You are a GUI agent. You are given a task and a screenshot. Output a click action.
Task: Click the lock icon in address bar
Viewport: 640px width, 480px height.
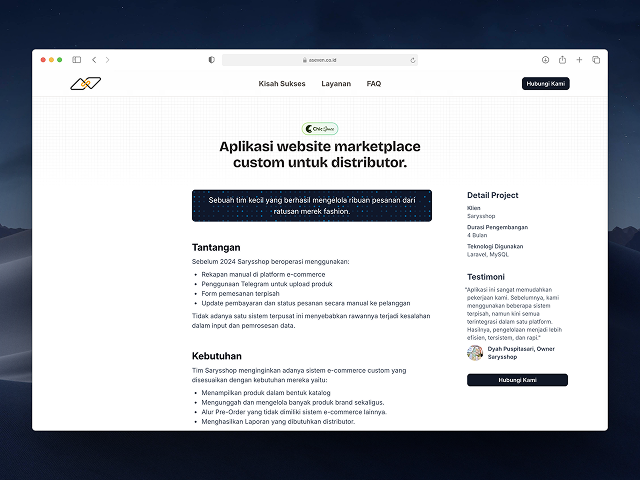pyautogui.click(x=304, y=60)
